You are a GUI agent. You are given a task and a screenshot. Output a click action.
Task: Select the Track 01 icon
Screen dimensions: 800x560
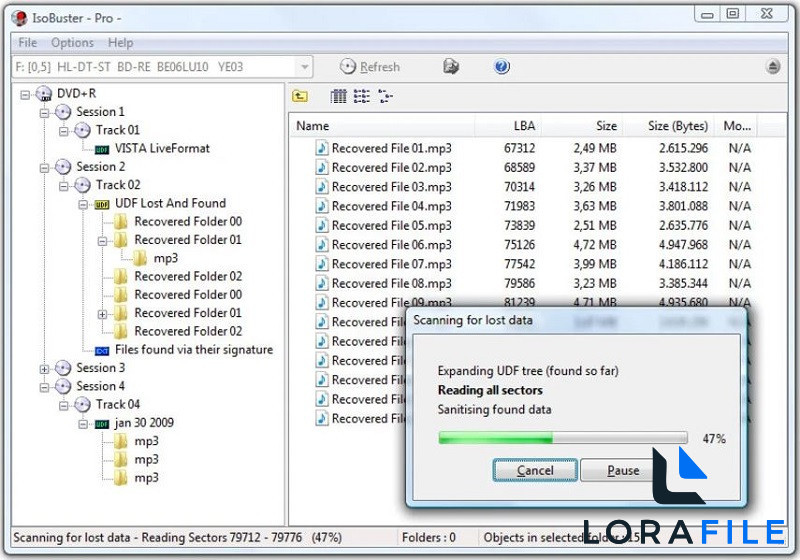(x=82, y=130)
